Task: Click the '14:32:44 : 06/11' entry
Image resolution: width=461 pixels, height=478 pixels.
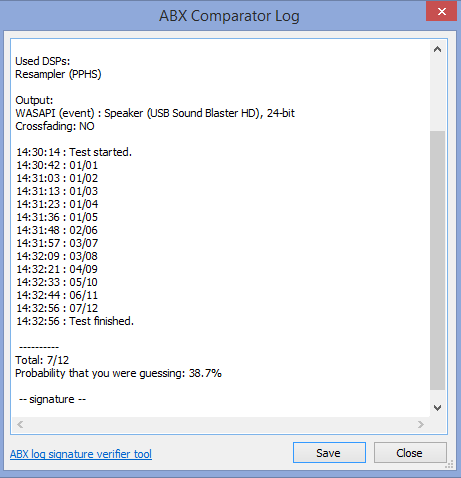Action: click(x=57, y=295)
